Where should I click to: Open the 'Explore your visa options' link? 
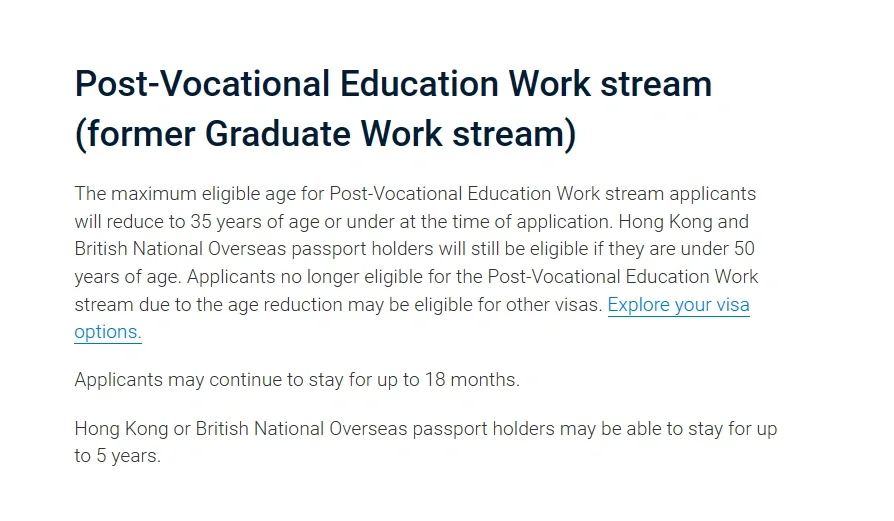(x=678, y=305)
